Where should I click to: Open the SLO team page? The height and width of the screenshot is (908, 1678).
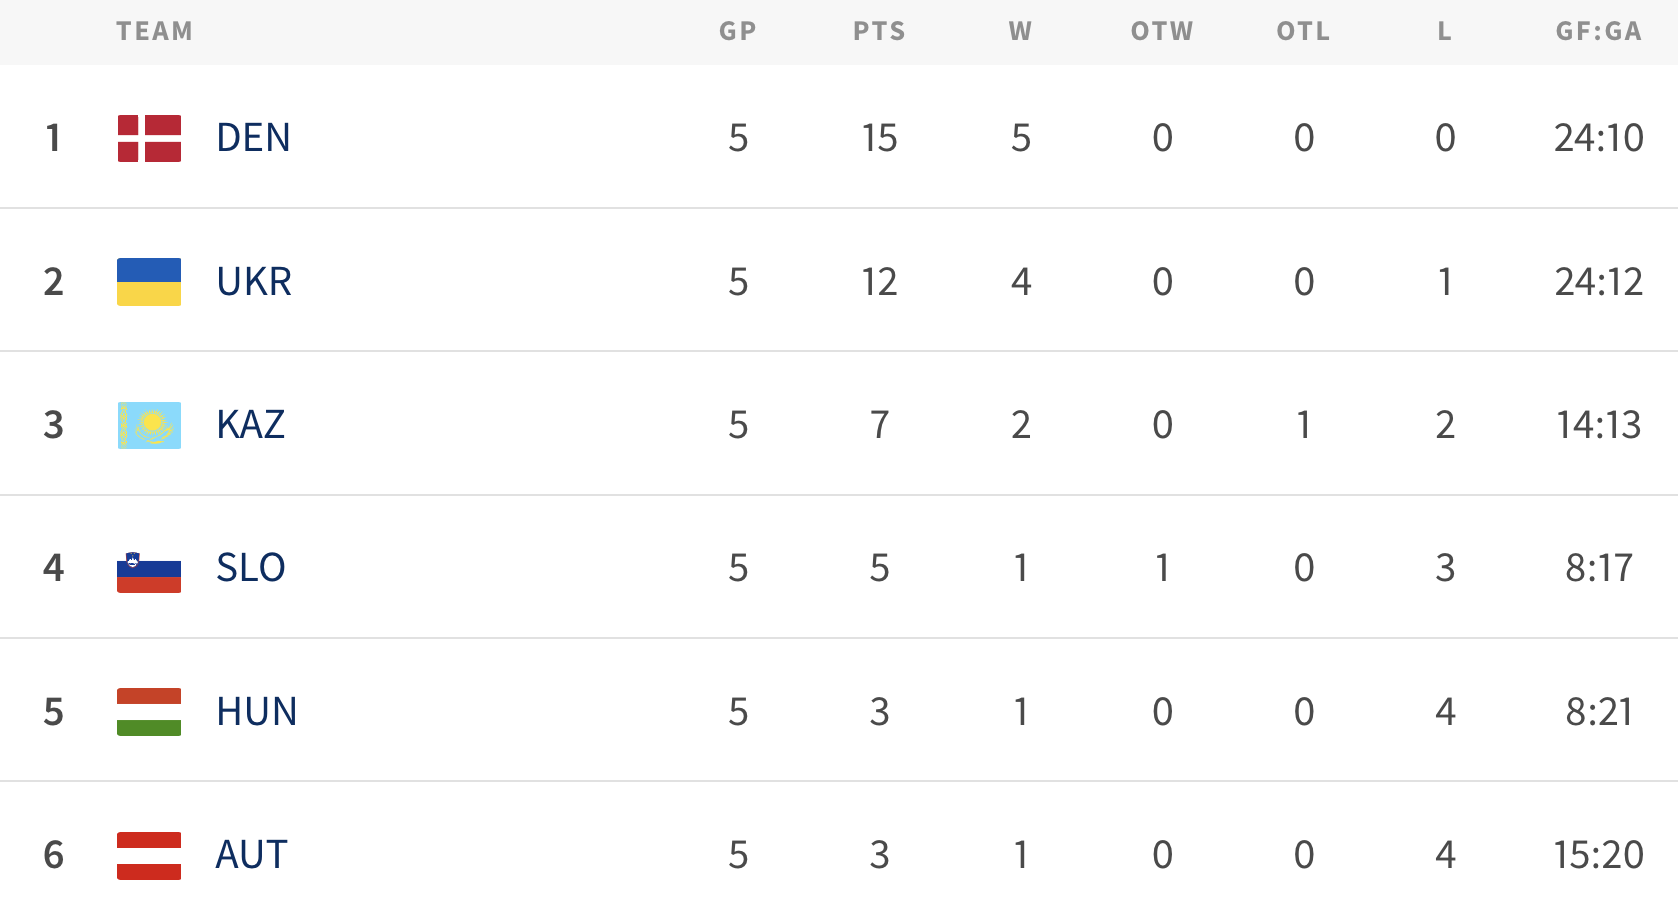click(x=251, y=568)
